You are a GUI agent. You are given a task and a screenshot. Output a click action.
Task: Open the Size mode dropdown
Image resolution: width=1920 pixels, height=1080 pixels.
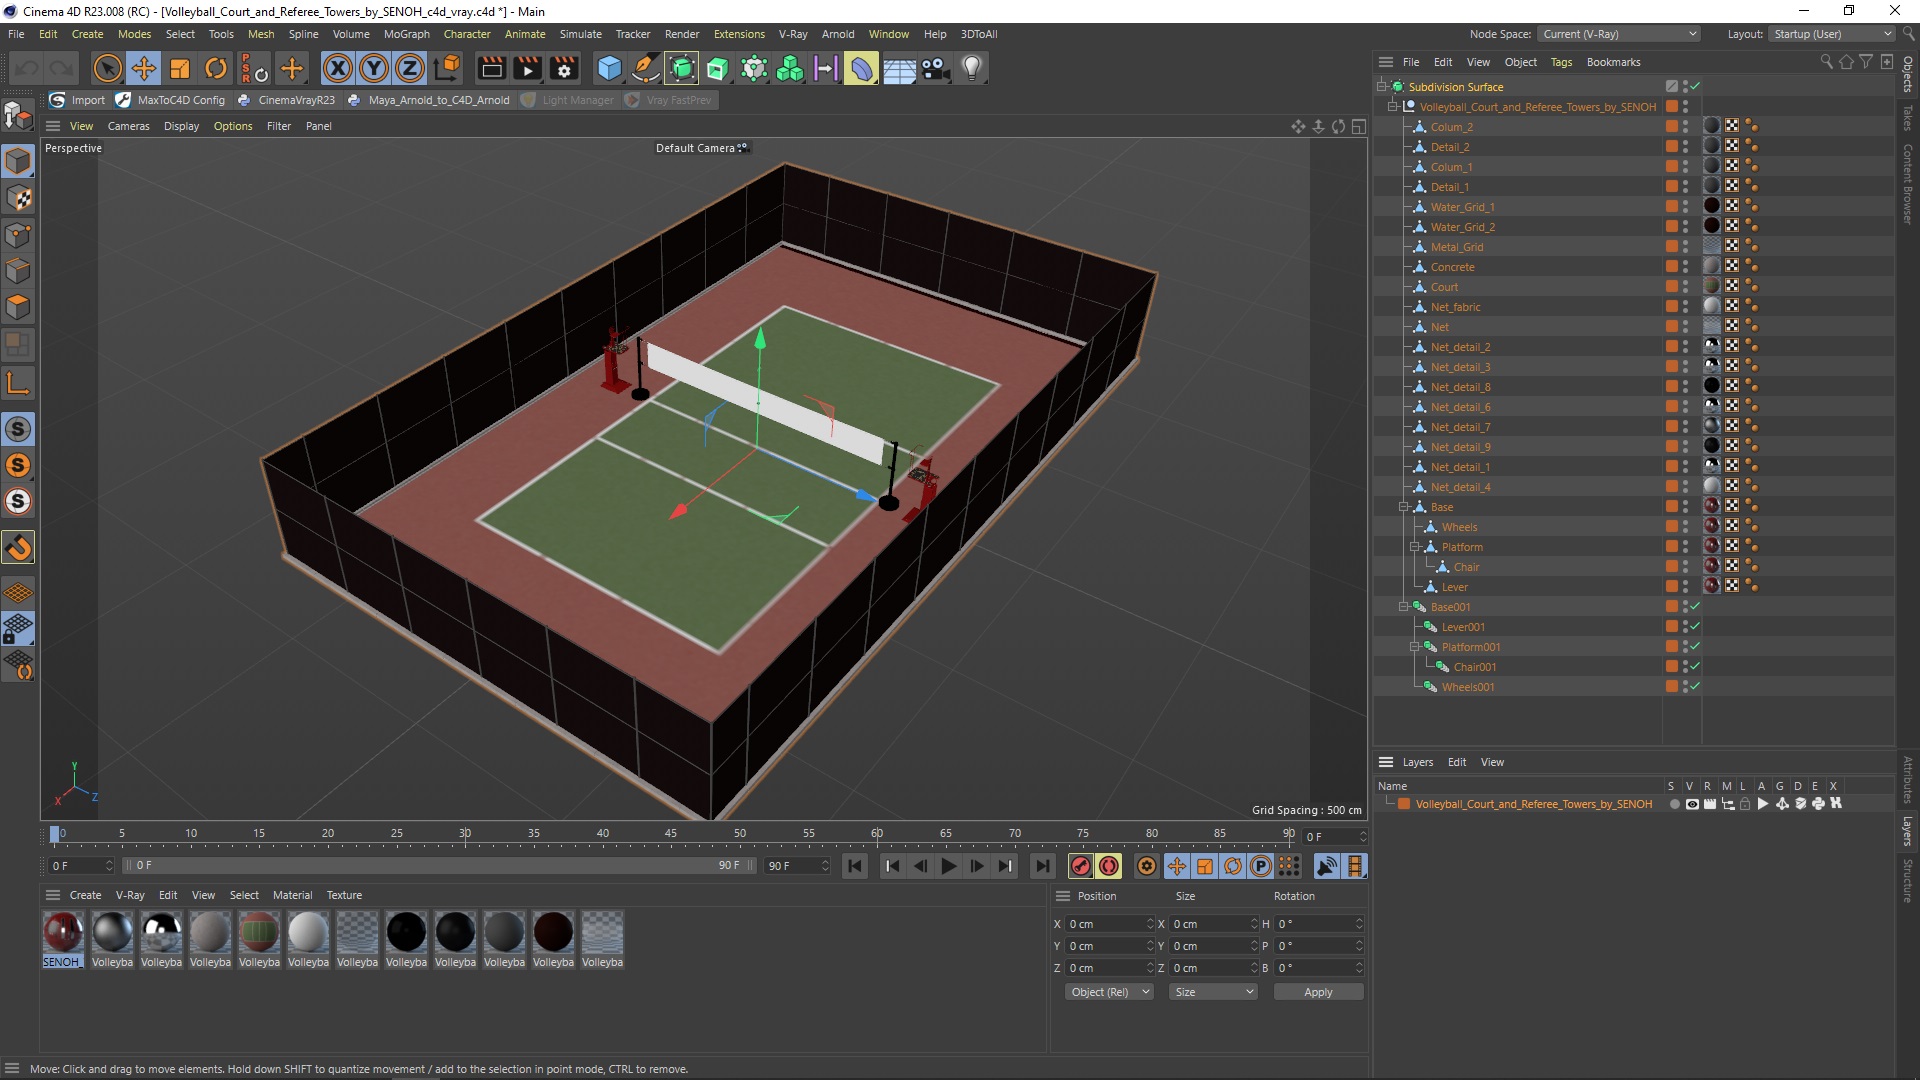click(x=1213, y=992)
